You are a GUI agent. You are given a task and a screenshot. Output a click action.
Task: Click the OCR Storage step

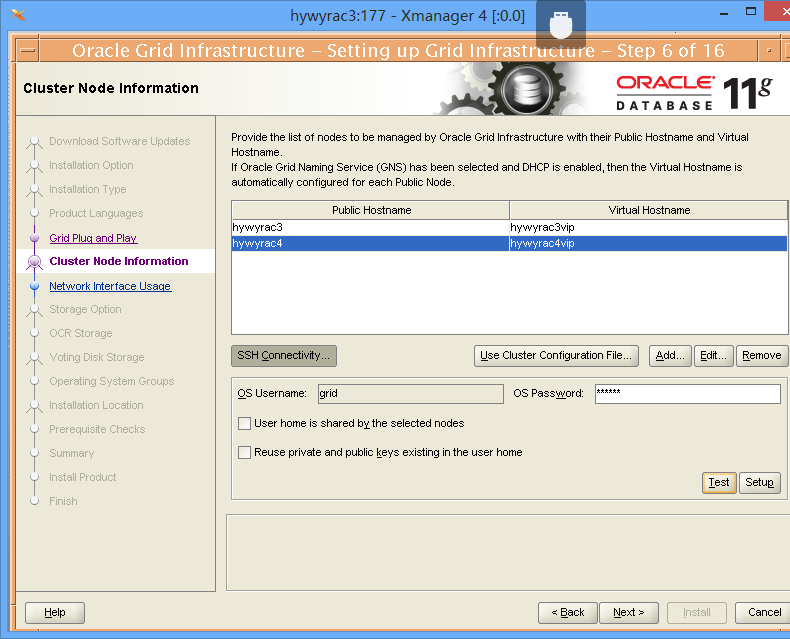[81, 333]
